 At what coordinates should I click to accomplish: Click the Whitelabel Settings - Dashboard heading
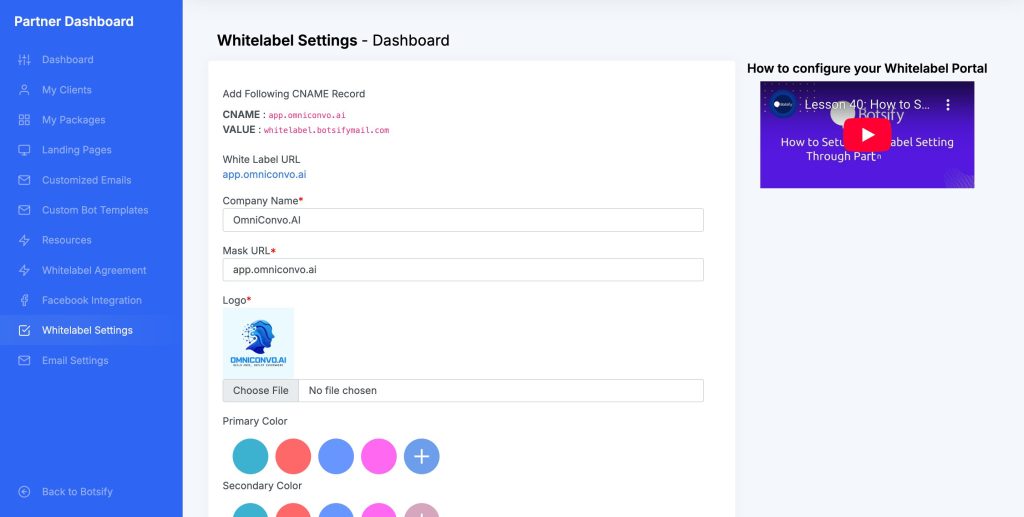(333, 40)
